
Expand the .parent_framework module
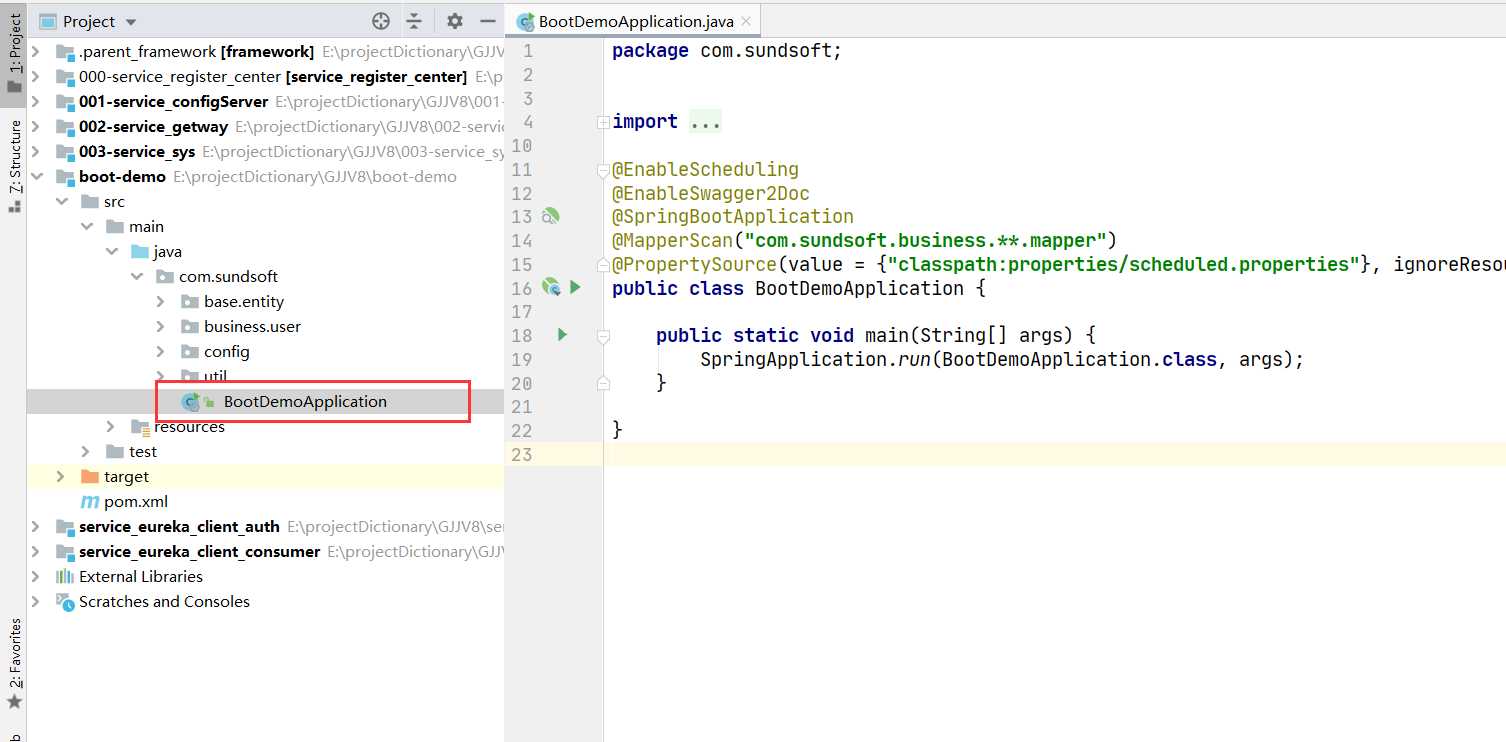tap(36, 51)
